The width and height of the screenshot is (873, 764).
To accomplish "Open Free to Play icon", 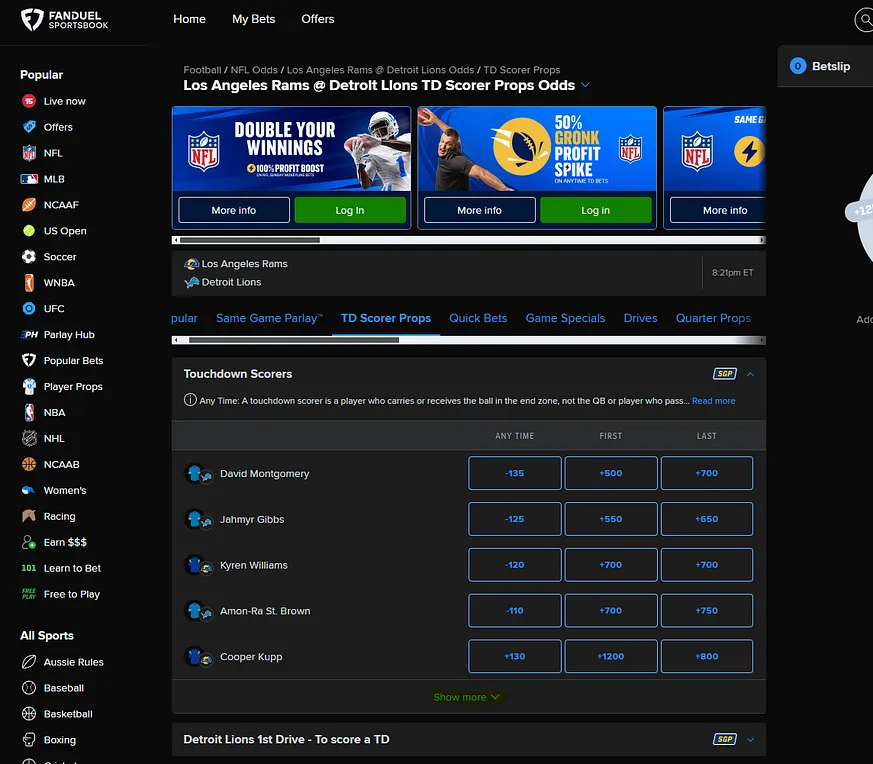I will coord(29,594).
